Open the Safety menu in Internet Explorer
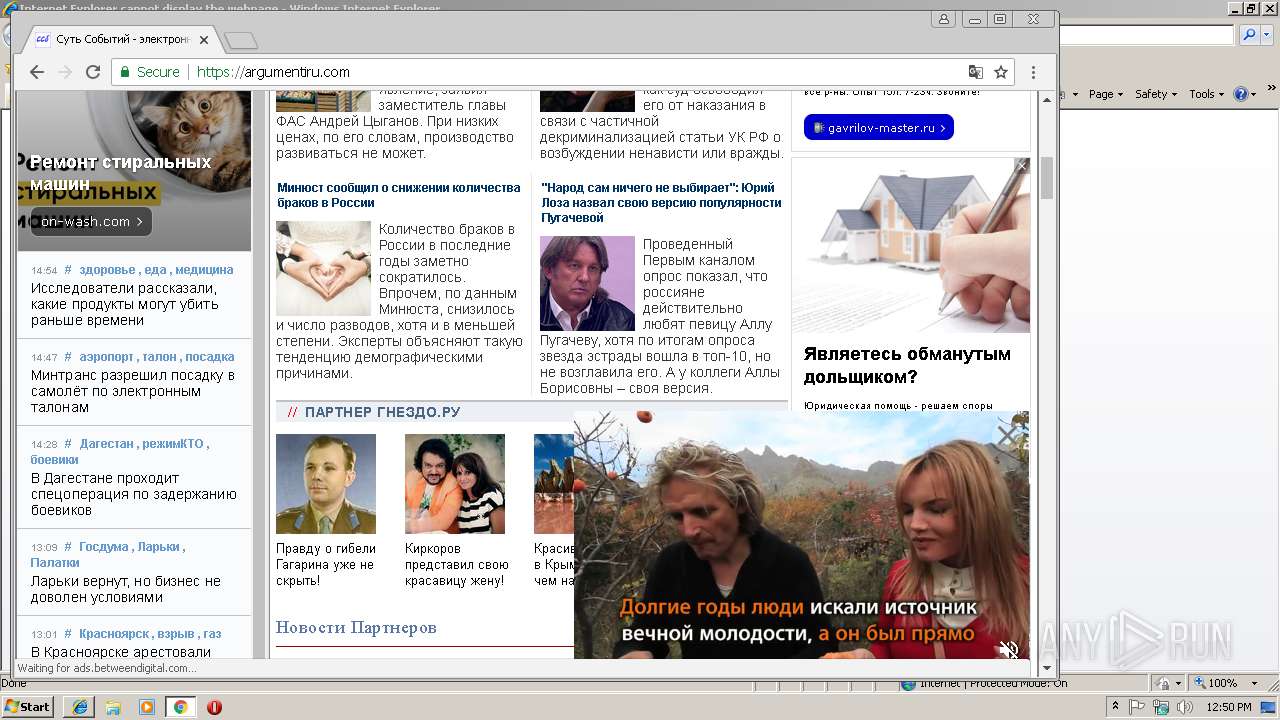Viewport: 1280px width, 720px height. pos(1155,94)
